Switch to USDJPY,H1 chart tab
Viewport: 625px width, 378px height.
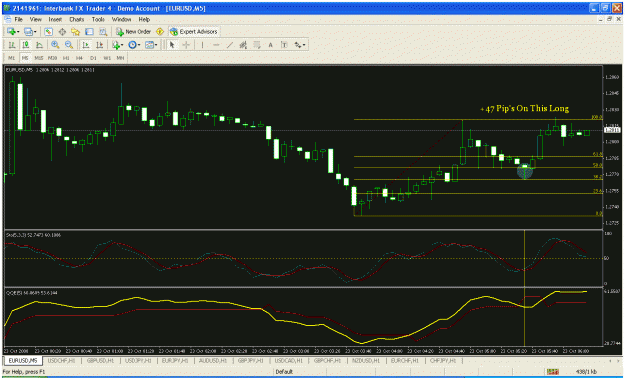[x=138, y=360]
